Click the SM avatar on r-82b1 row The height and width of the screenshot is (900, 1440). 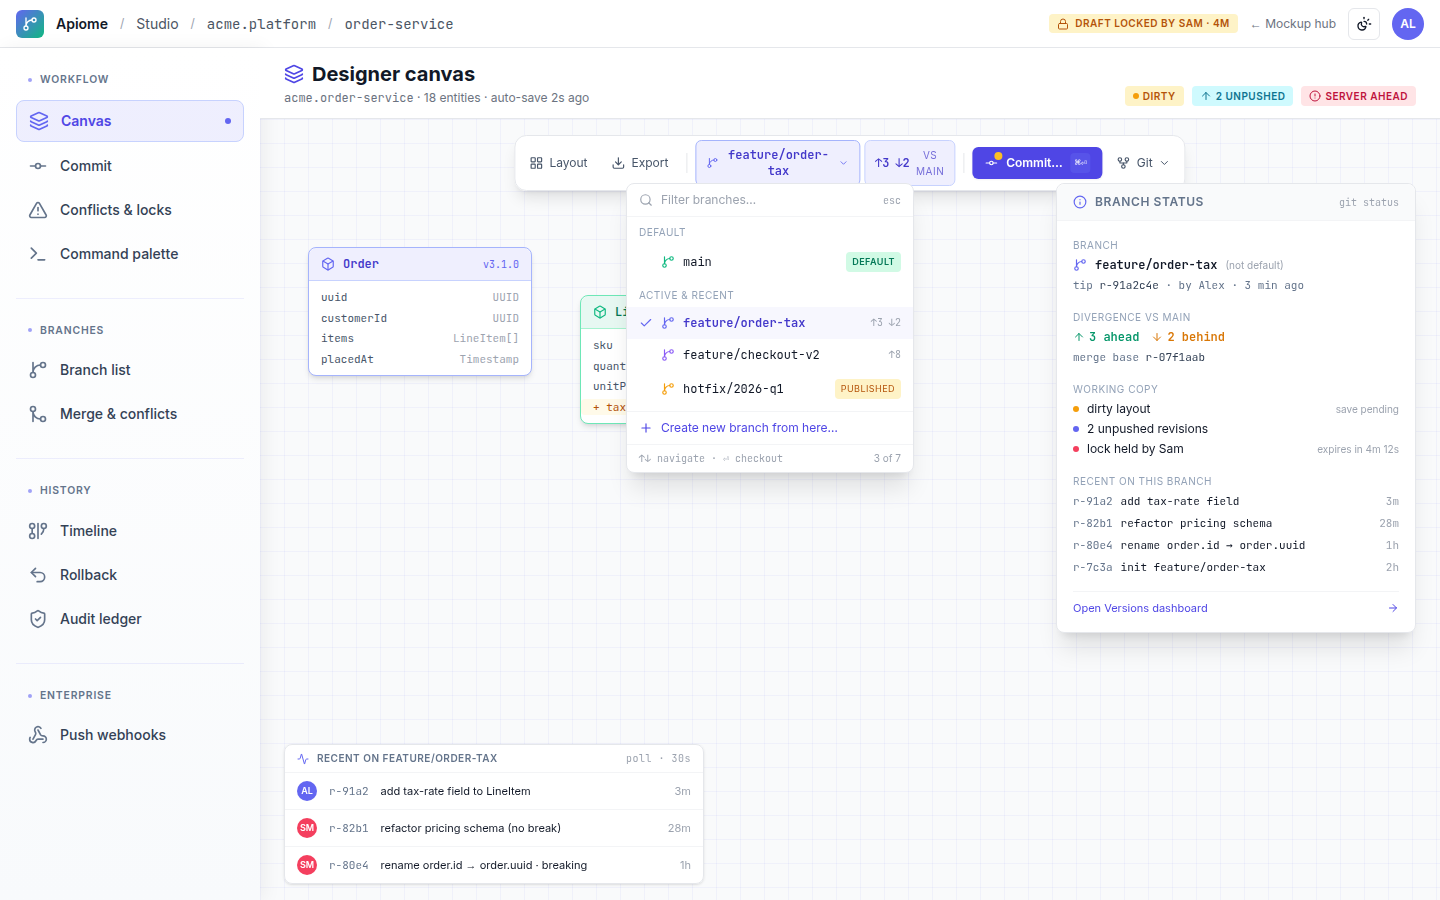click(x=307, y=828)
